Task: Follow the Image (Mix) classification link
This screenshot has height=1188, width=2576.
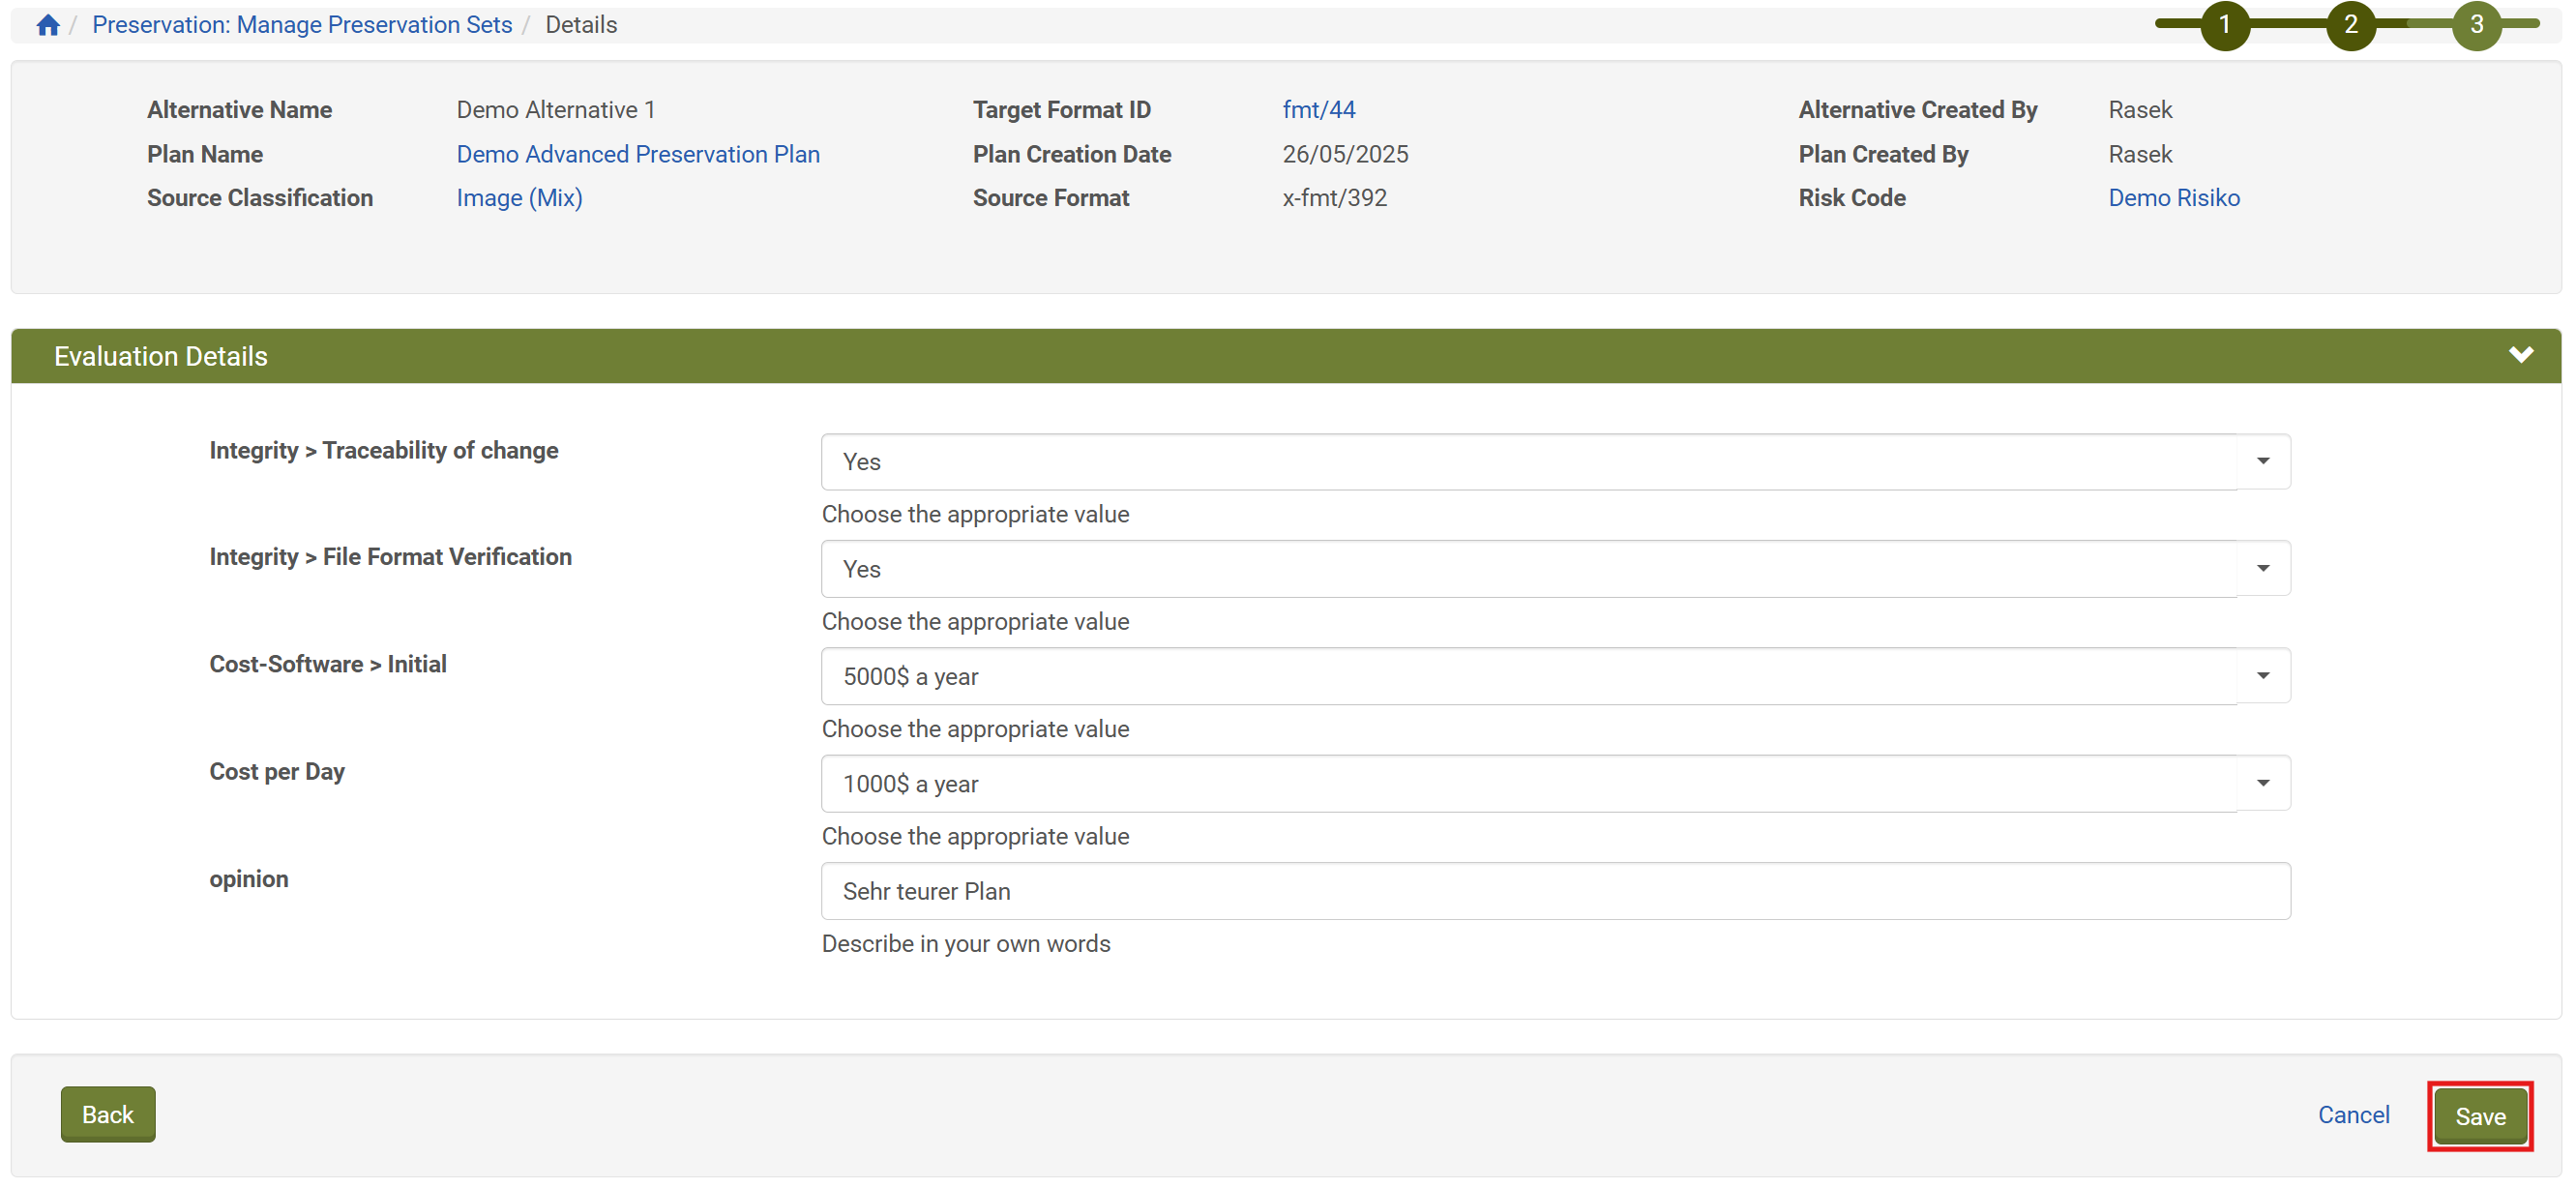Action: (519, 198)
